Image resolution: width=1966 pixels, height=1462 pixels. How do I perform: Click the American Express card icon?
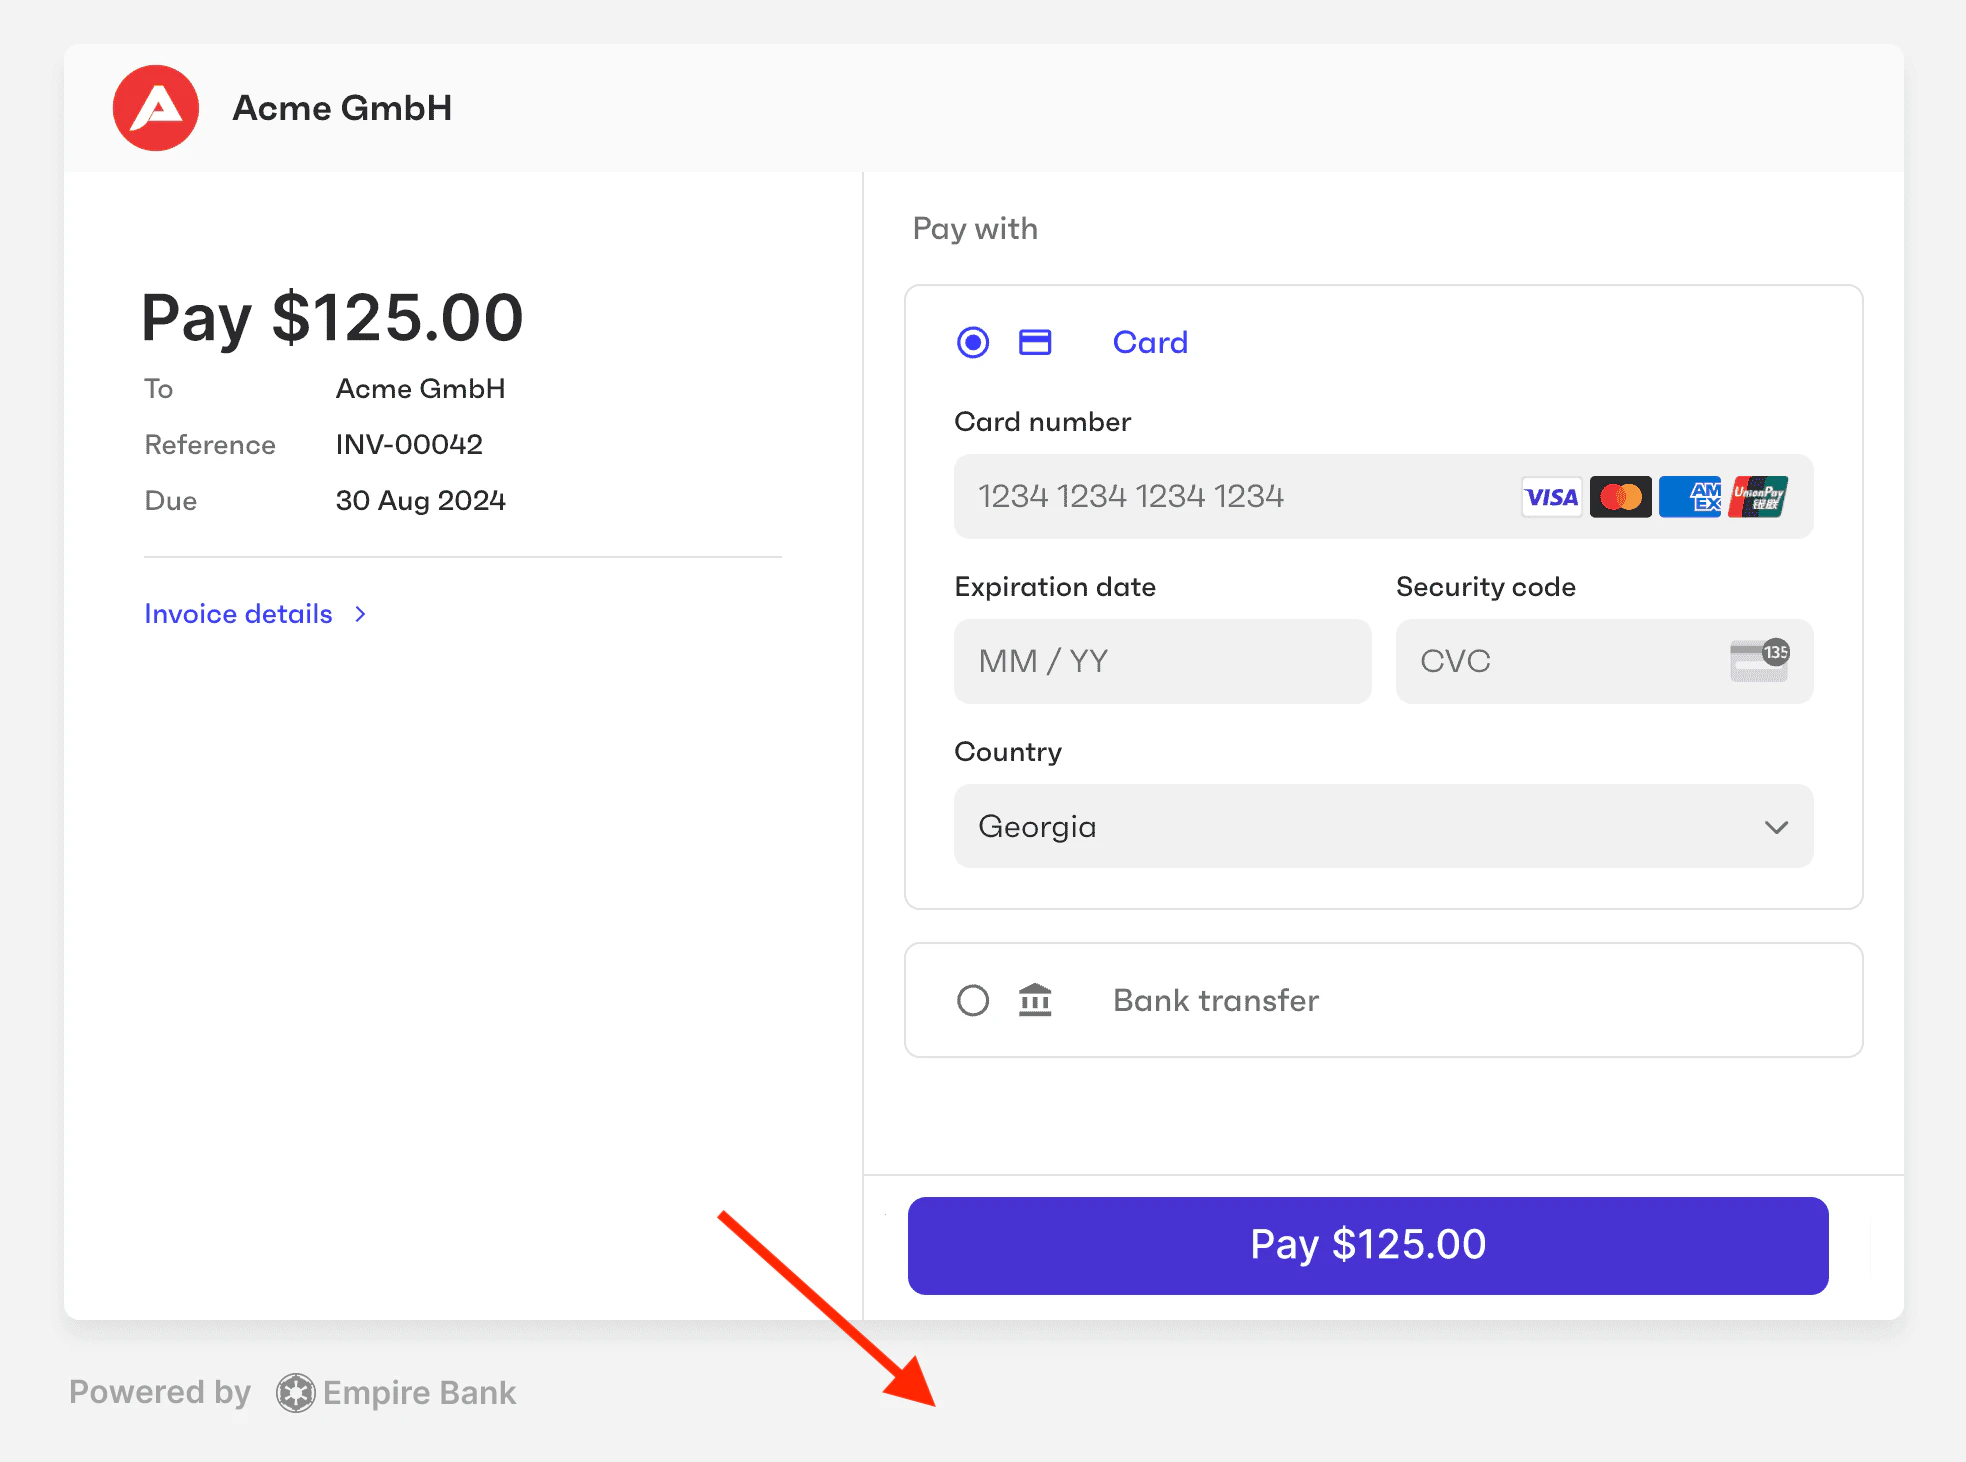[1690, 496]
